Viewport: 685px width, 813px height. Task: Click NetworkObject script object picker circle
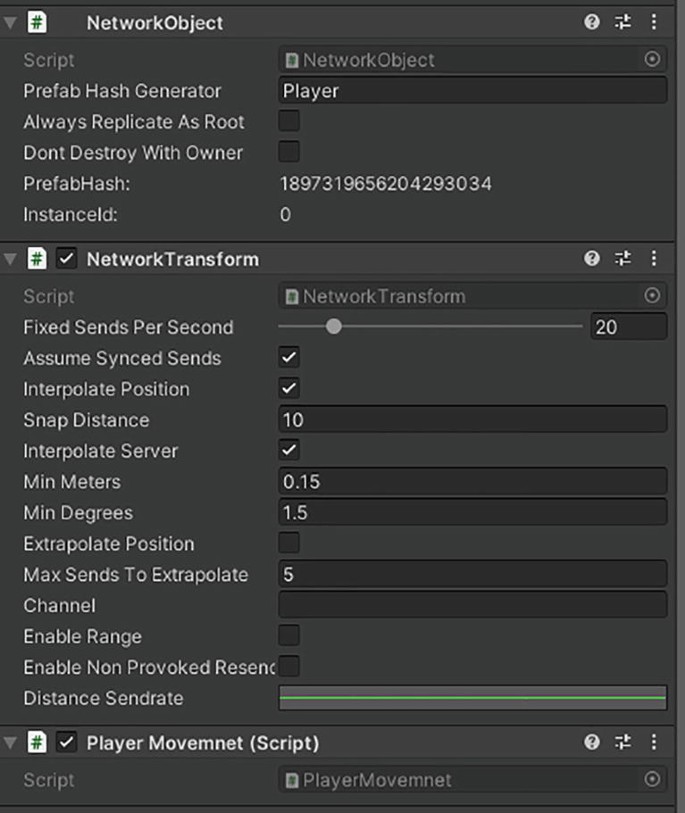coord(652,59)
